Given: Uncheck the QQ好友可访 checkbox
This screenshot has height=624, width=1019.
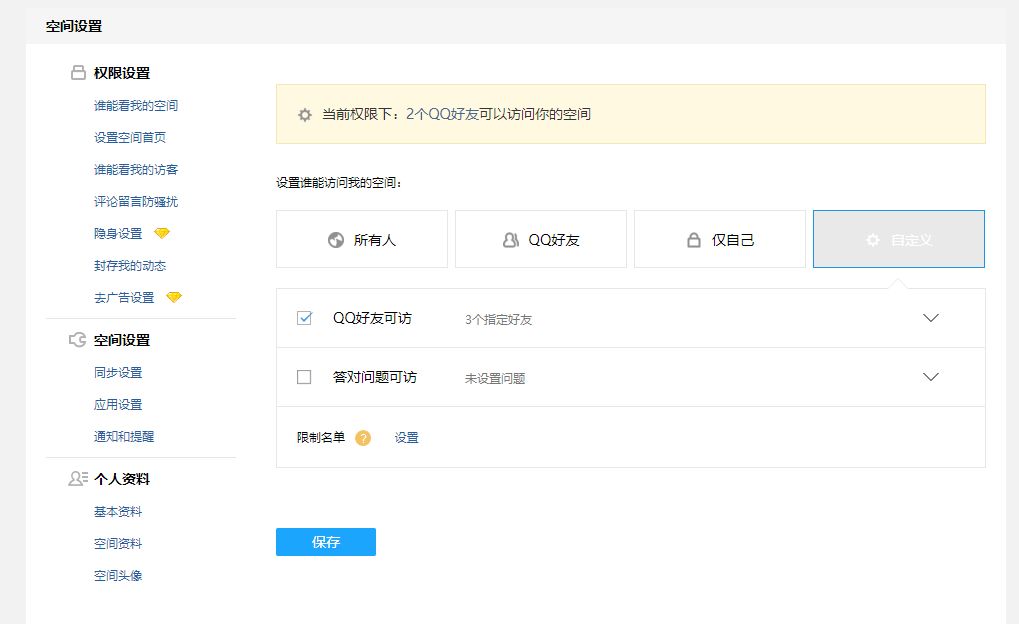Looking at the screenshot, I should (305, 319).
